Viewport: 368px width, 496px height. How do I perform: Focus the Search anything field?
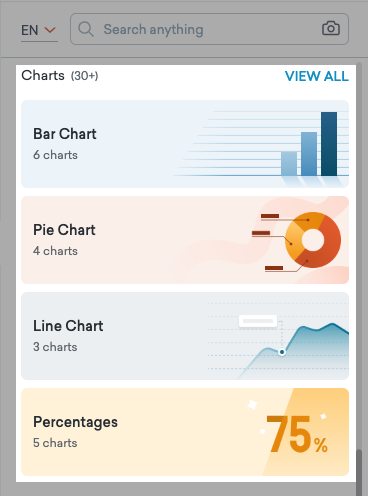coord(209,29)
